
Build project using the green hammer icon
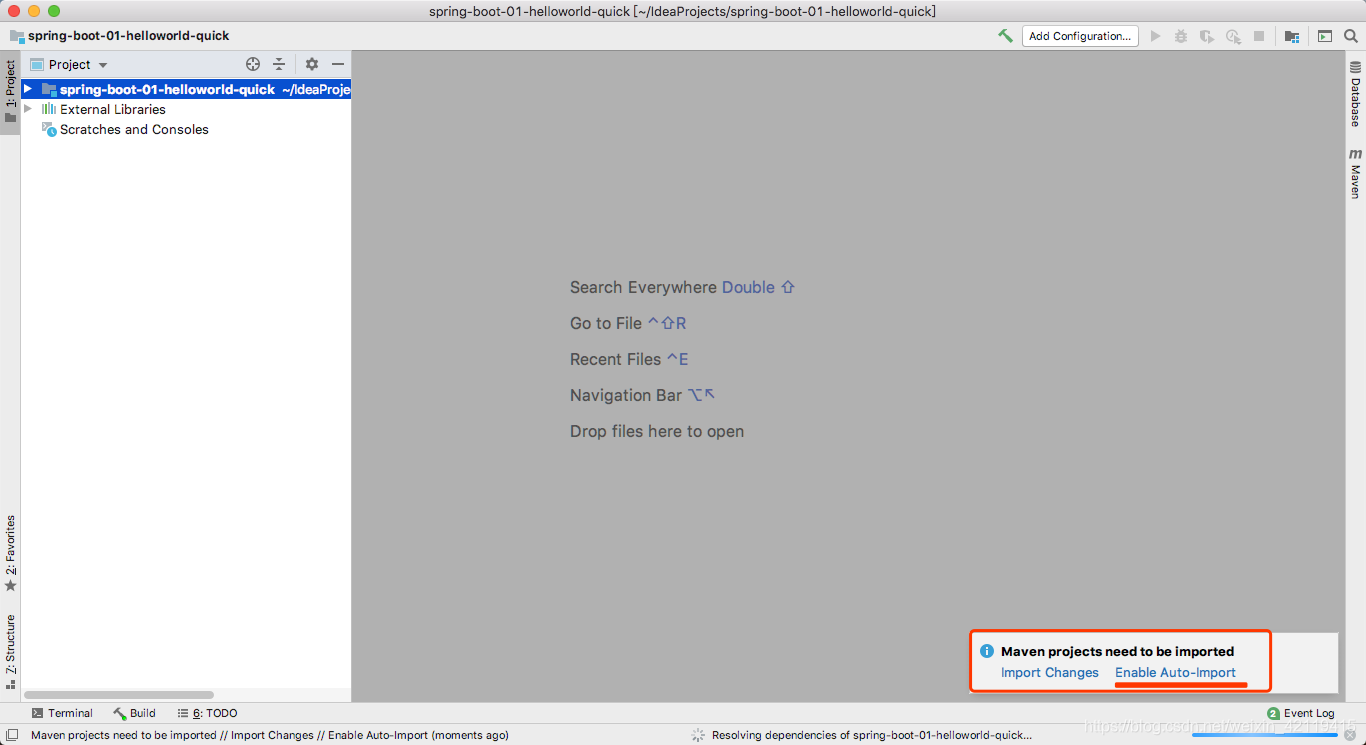[1005, 36]
